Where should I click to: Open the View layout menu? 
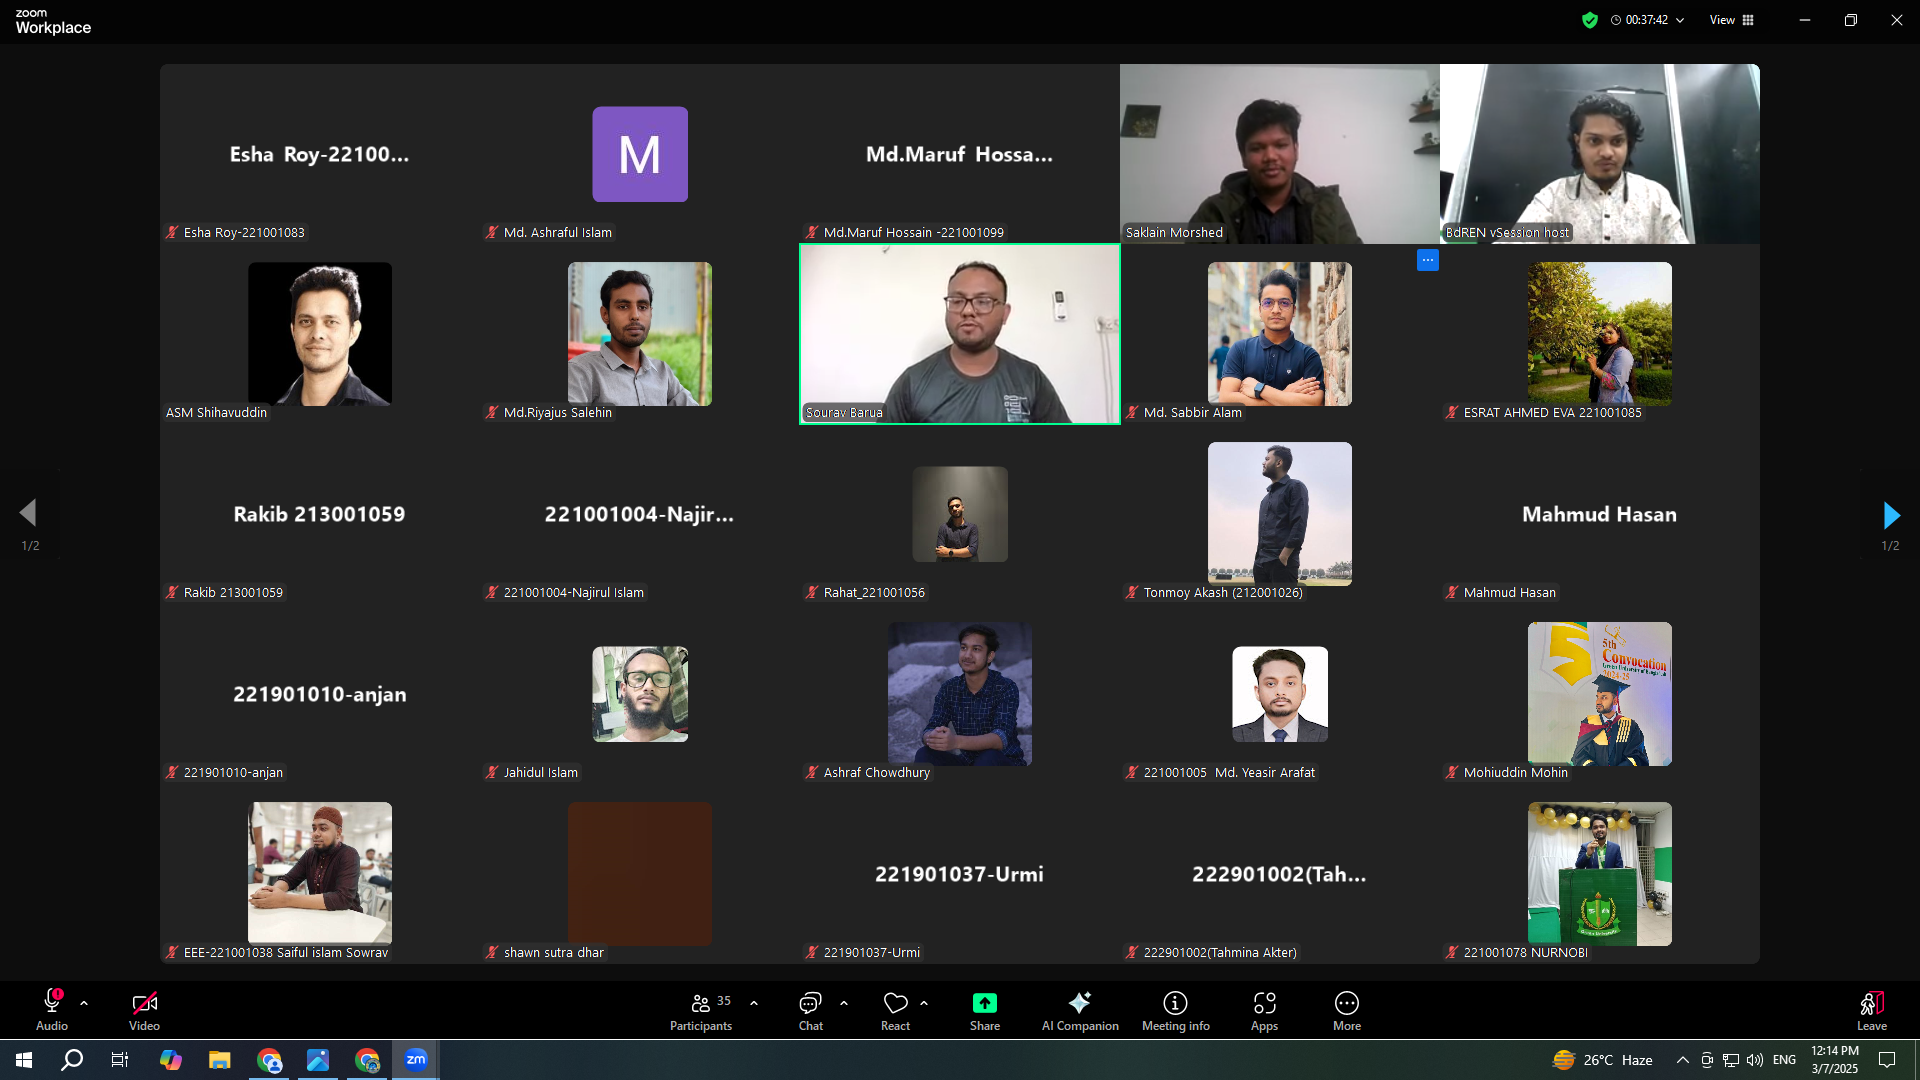1732,20
